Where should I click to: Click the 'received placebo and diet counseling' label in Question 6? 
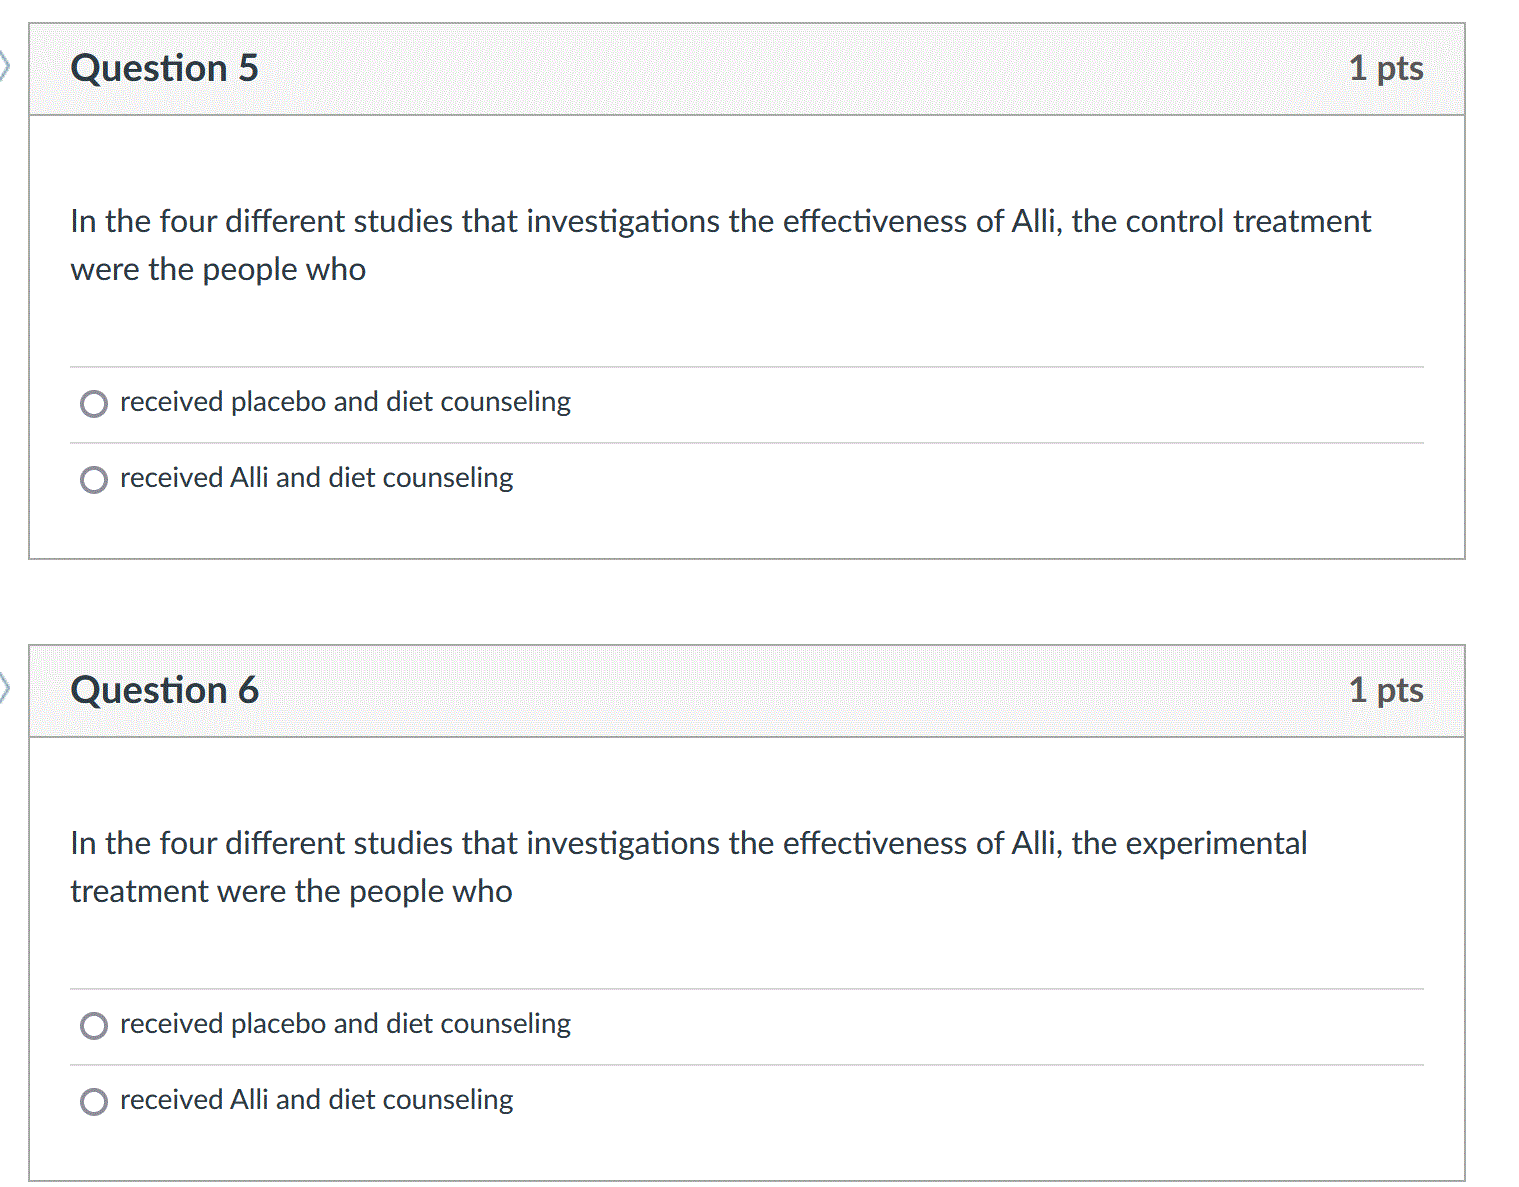pyautogui.click(x=345, y=1024)
